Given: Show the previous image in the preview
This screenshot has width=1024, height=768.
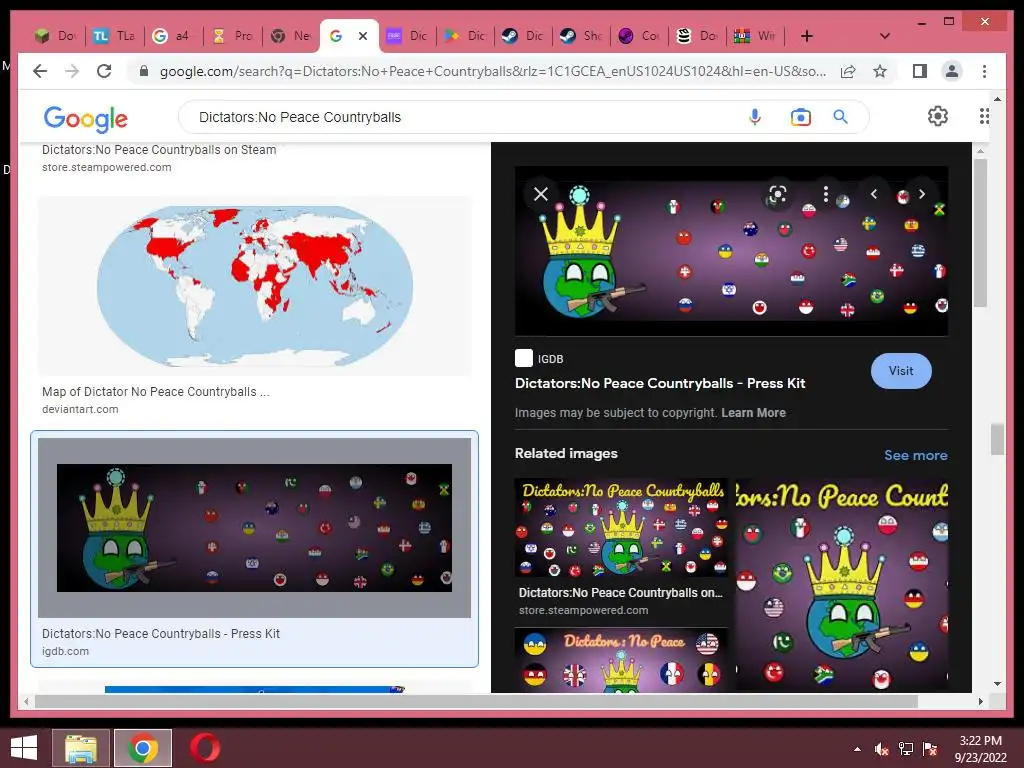Looking at the screenshot, I should point(874,194).
